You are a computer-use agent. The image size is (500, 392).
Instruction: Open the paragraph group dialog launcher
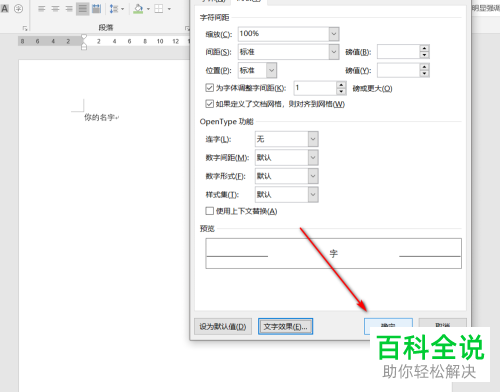(x=187, y=29)
